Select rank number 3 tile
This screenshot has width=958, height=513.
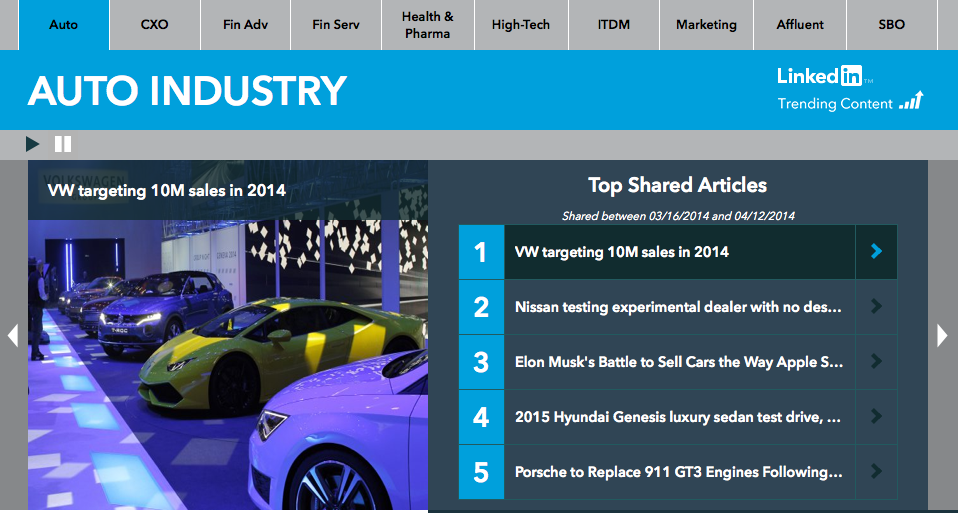click(481, 362)
